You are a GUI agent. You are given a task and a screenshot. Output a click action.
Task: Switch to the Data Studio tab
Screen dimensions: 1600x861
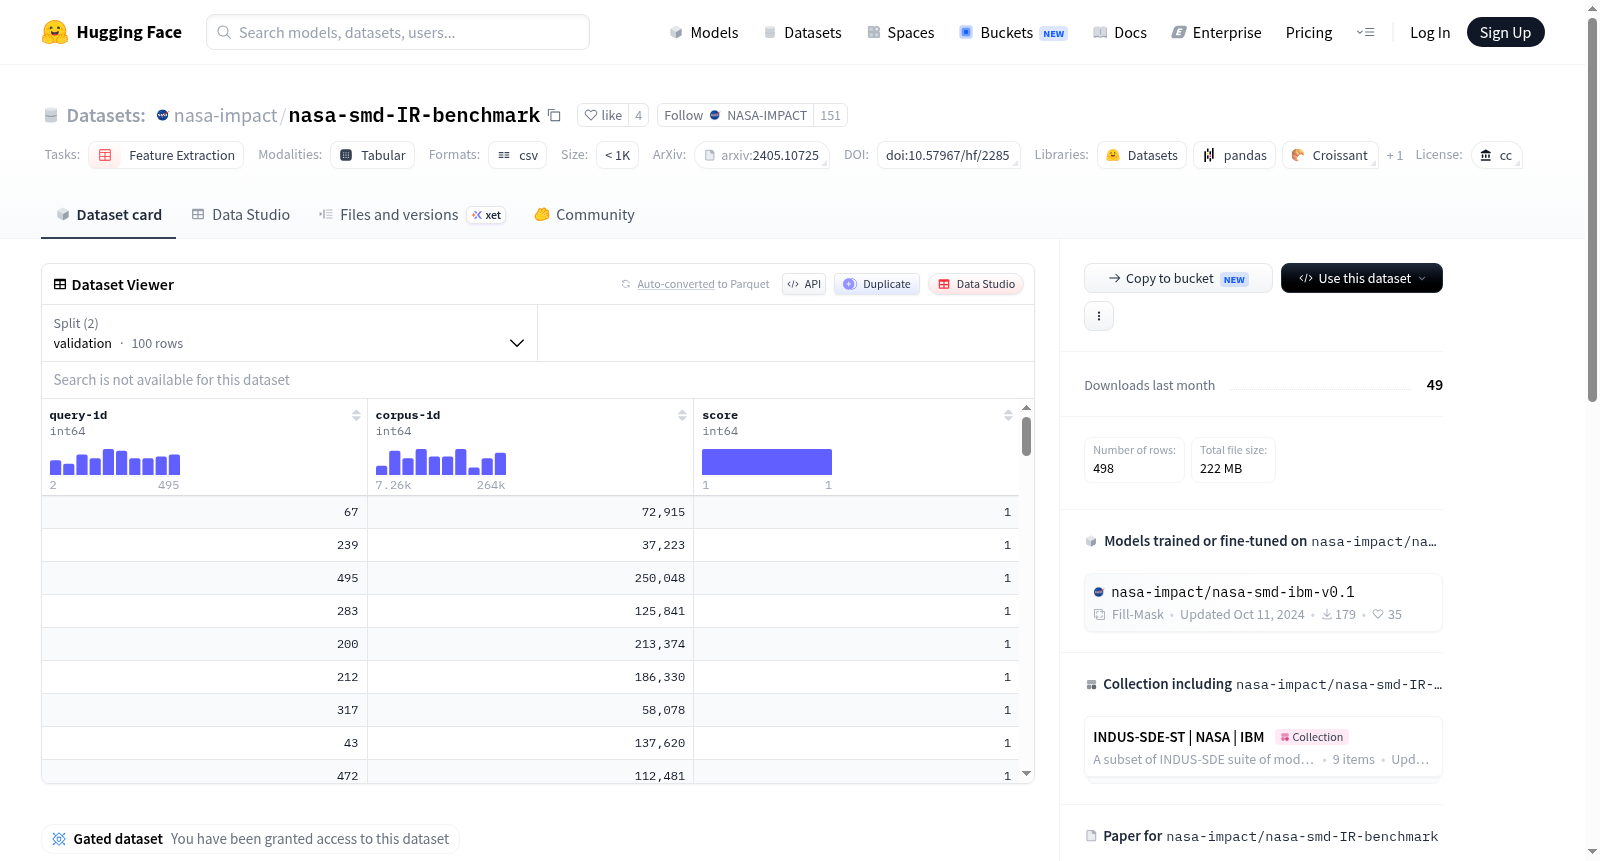point(241,215)
